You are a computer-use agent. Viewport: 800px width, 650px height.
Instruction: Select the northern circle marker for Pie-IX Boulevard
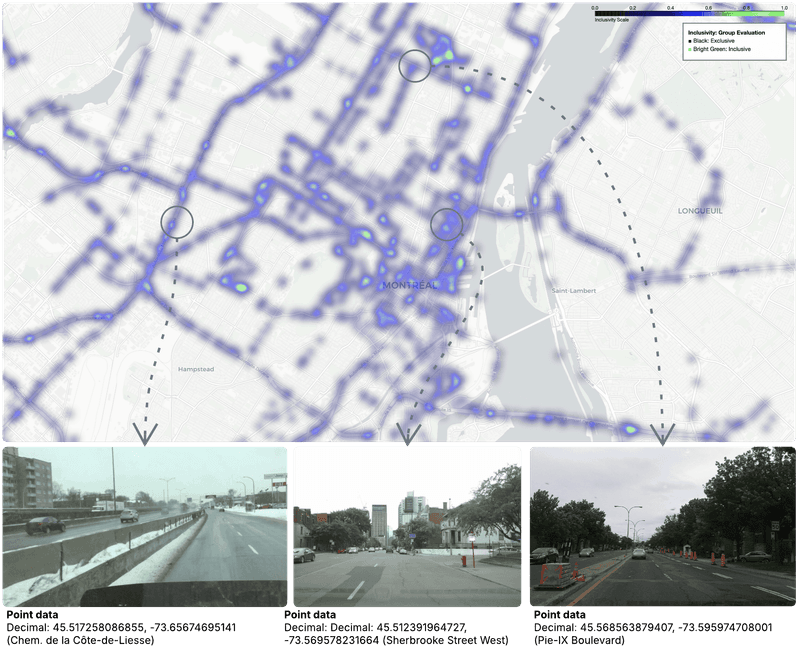coord(415,66)
